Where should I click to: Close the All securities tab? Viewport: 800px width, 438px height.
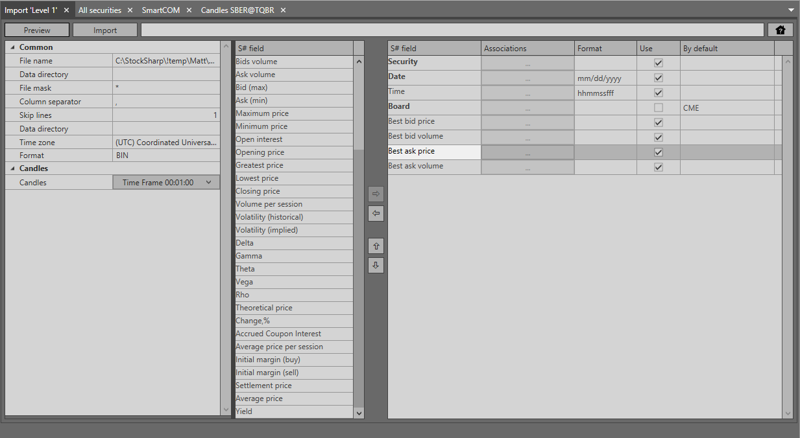point(130,10)
